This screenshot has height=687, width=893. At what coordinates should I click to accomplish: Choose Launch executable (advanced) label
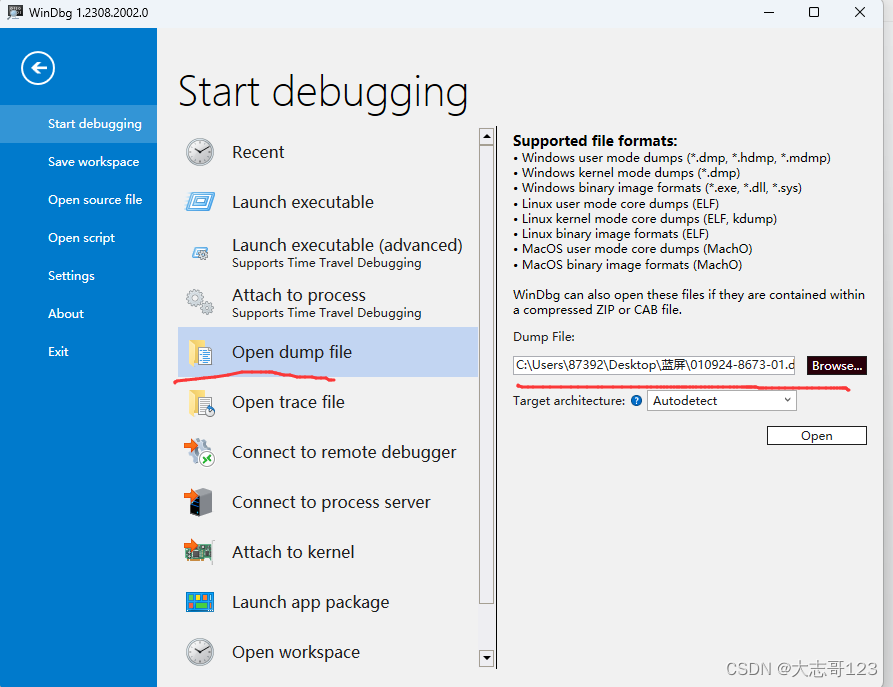[x=347, y=246]
